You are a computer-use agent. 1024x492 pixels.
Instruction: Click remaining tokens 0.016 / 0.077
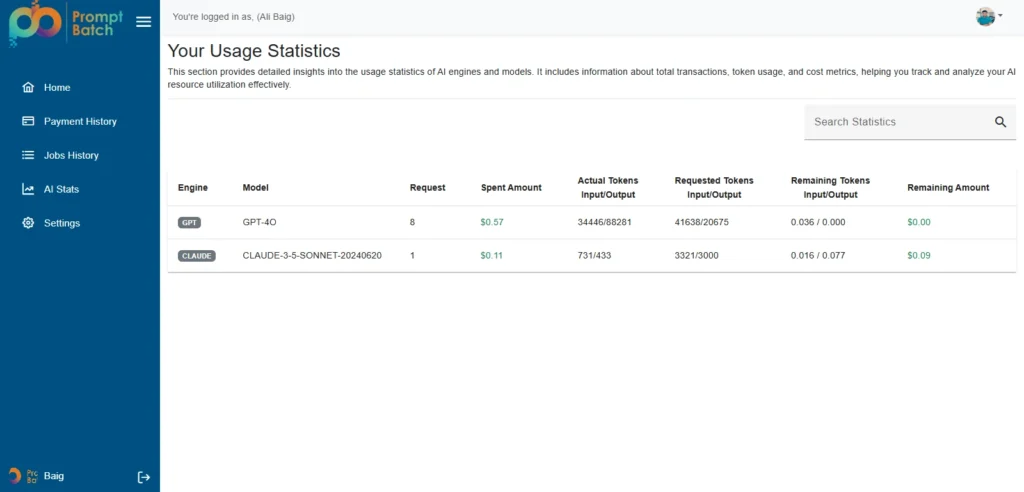click(x=818, y=255)
